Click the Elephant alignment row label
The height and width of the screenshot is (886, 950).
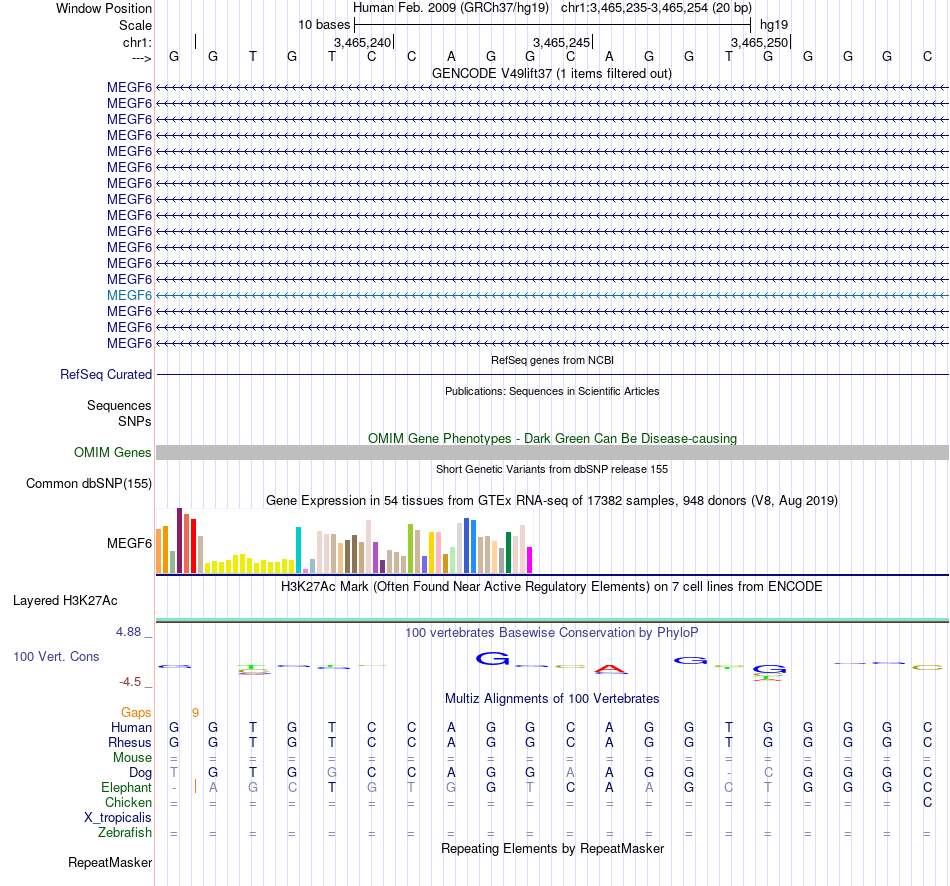pyautogui.click(x=127, y=788)
